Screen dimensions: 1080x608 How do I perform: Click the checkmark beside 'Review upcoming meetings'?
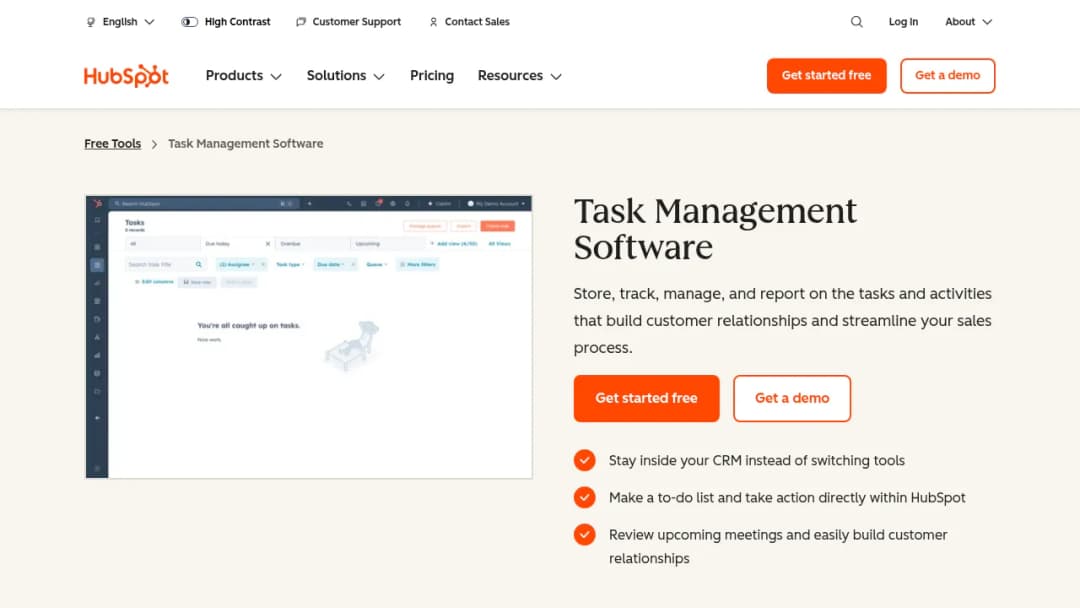[585, 534]
